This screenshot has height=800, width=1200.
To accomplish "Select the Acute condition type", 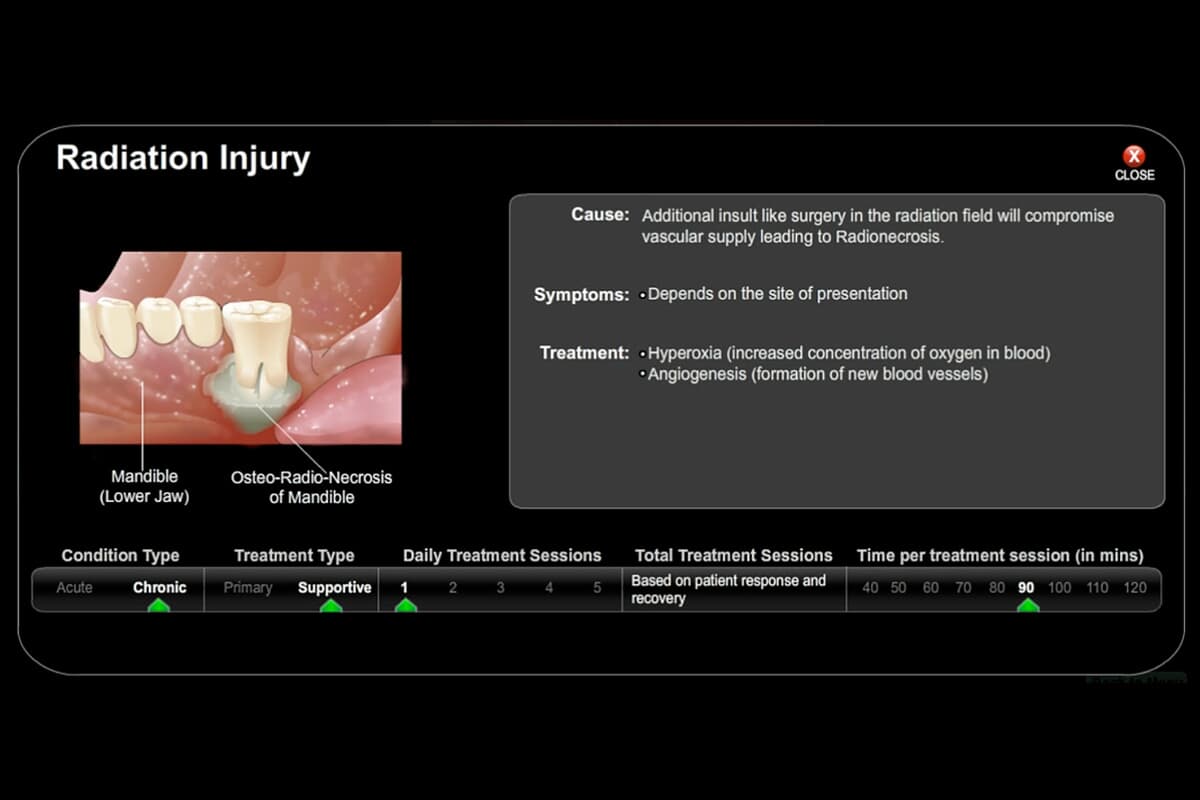I will 74,588.
